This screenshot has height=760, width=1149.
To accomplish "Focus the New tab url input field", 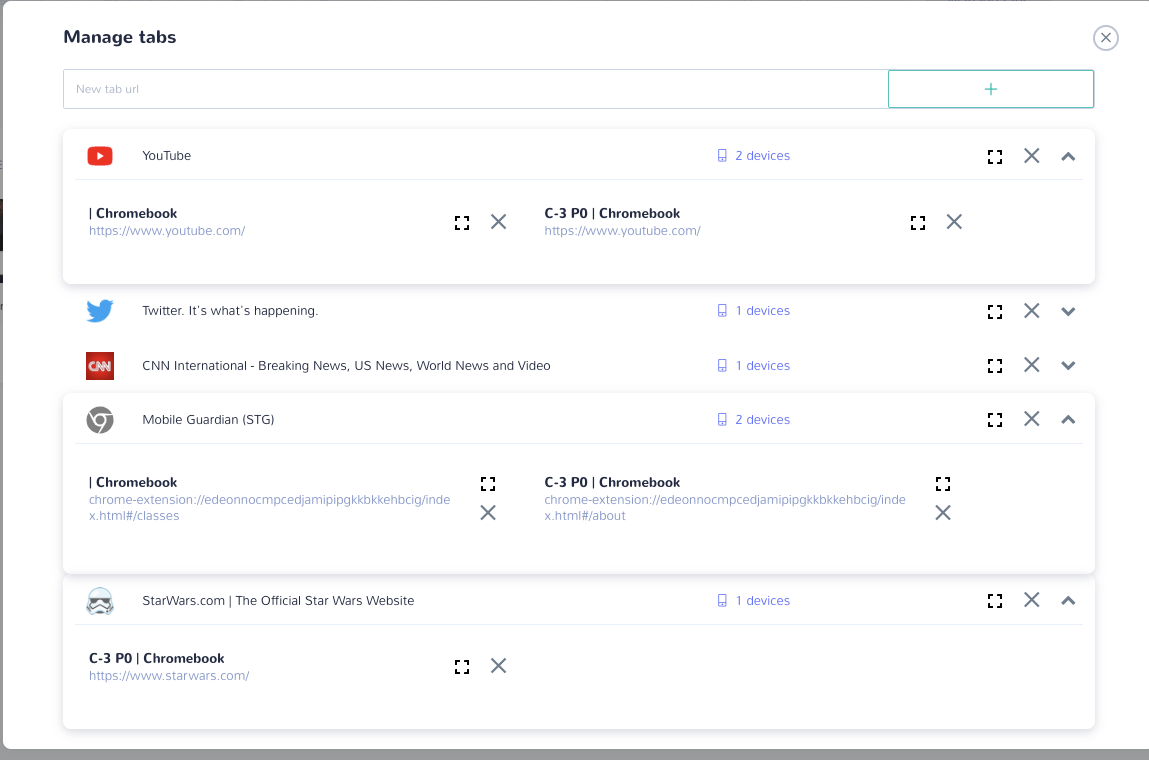I will click(x=476, y=89).
